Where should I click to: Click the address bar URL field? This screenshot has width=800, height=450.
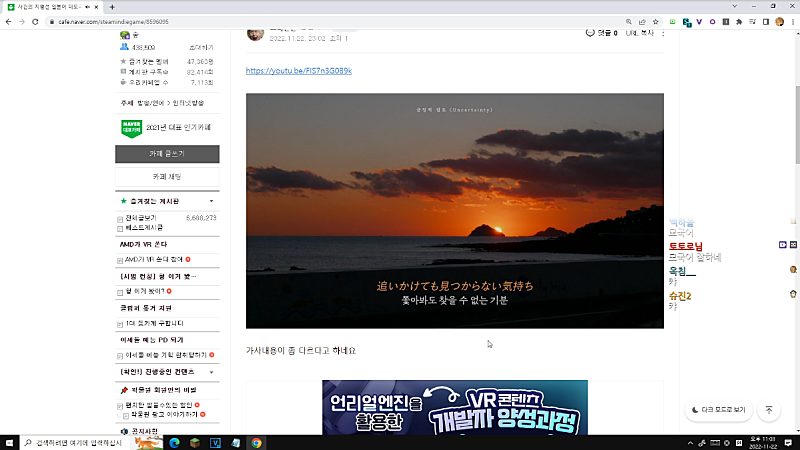(x=337, y=22)
